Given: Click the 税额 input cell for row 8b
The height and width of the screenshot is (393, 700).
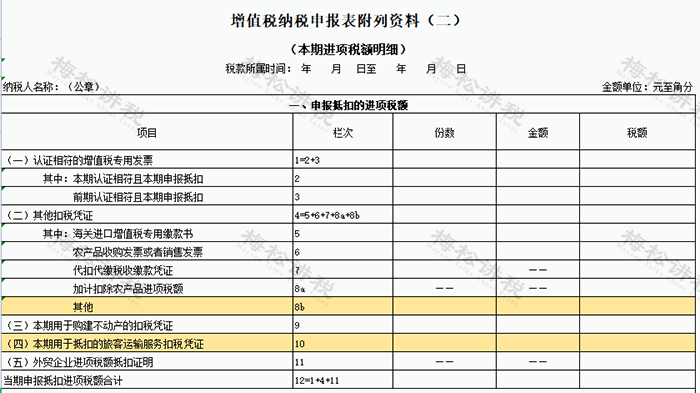Looking at the screenshot, I should tap(637, 306).
